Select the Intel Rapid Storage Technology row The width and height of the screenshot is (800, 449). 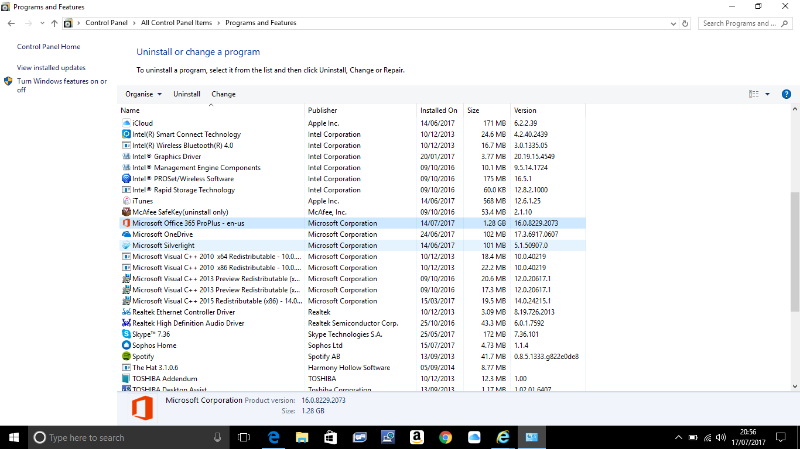point(352,190)
